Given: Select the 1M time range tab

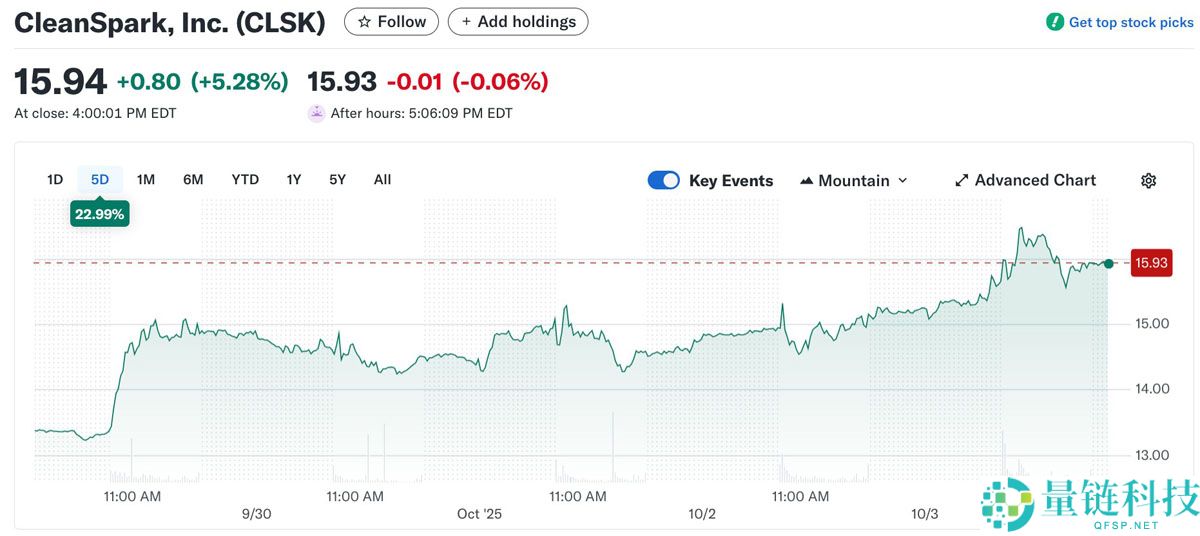Looking at the screenshot, I should click(146, 180).
